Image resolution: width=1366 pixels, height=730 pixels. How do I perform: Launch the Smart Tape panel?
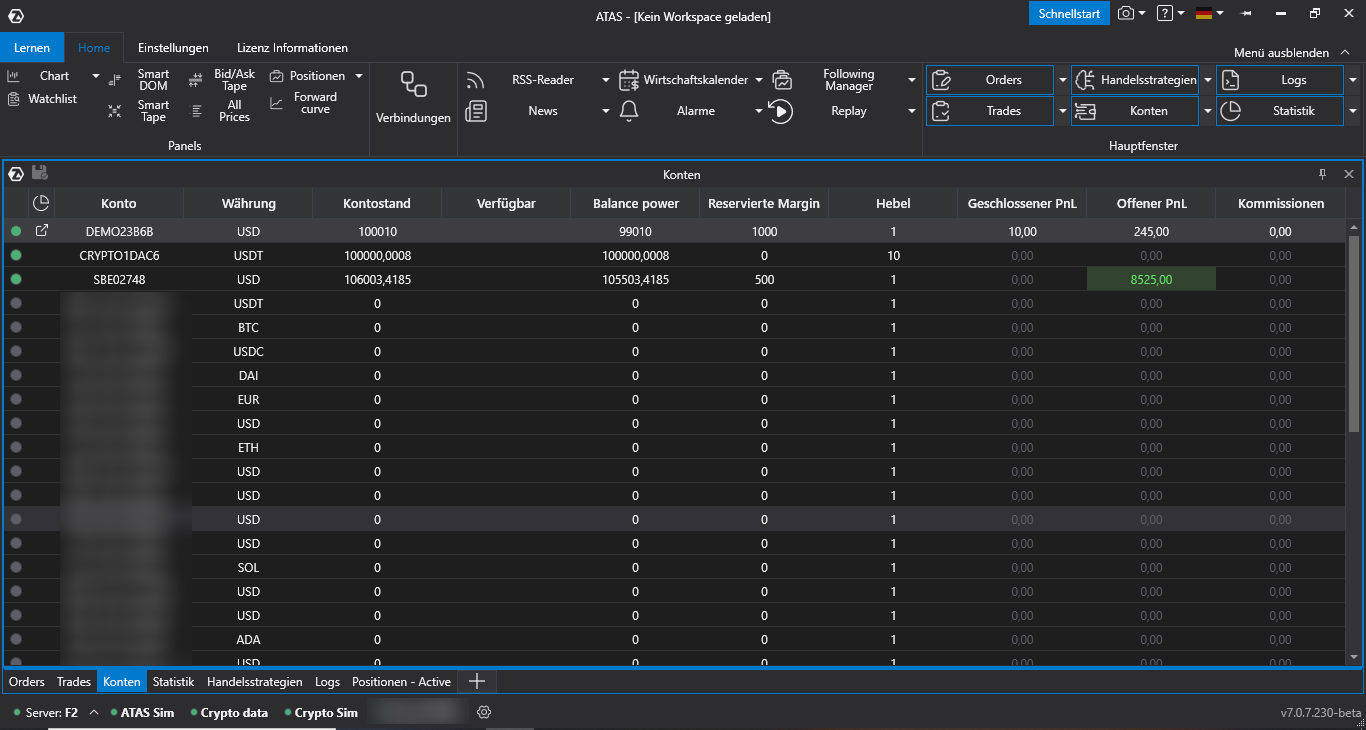[139, 111]
